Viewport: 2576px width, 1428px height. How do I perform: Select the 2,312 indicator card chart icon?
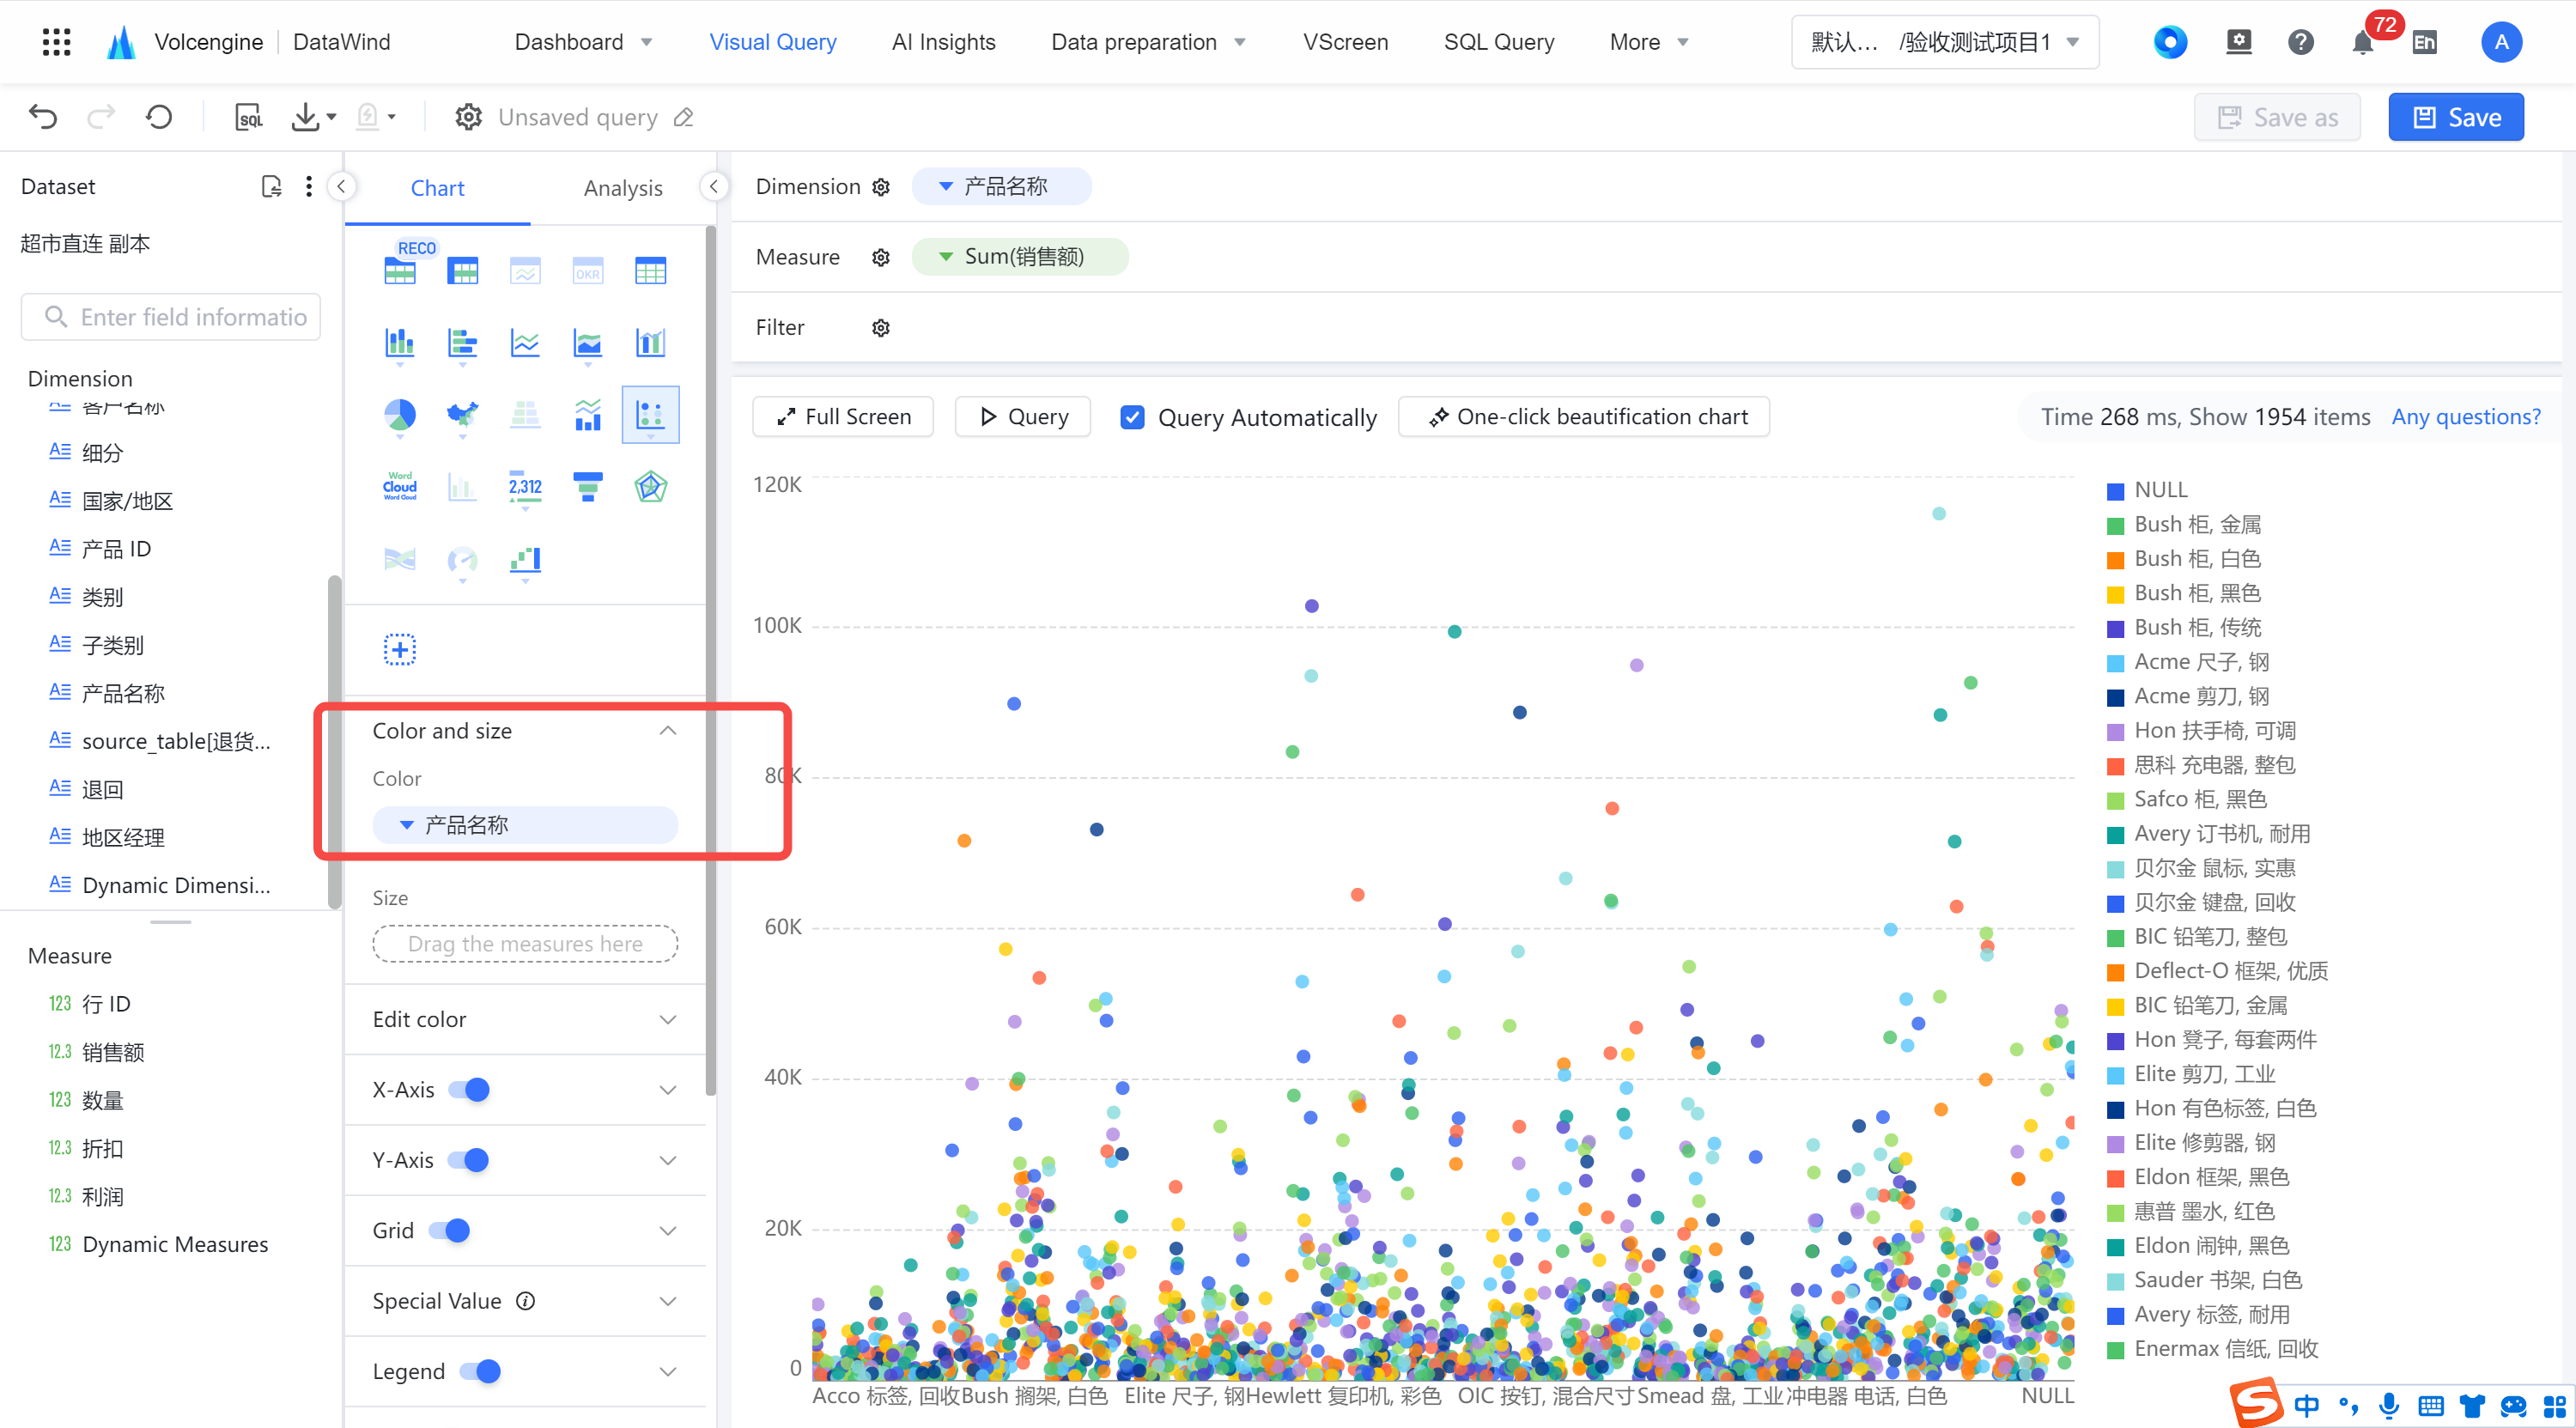click(x=524, y=486)
